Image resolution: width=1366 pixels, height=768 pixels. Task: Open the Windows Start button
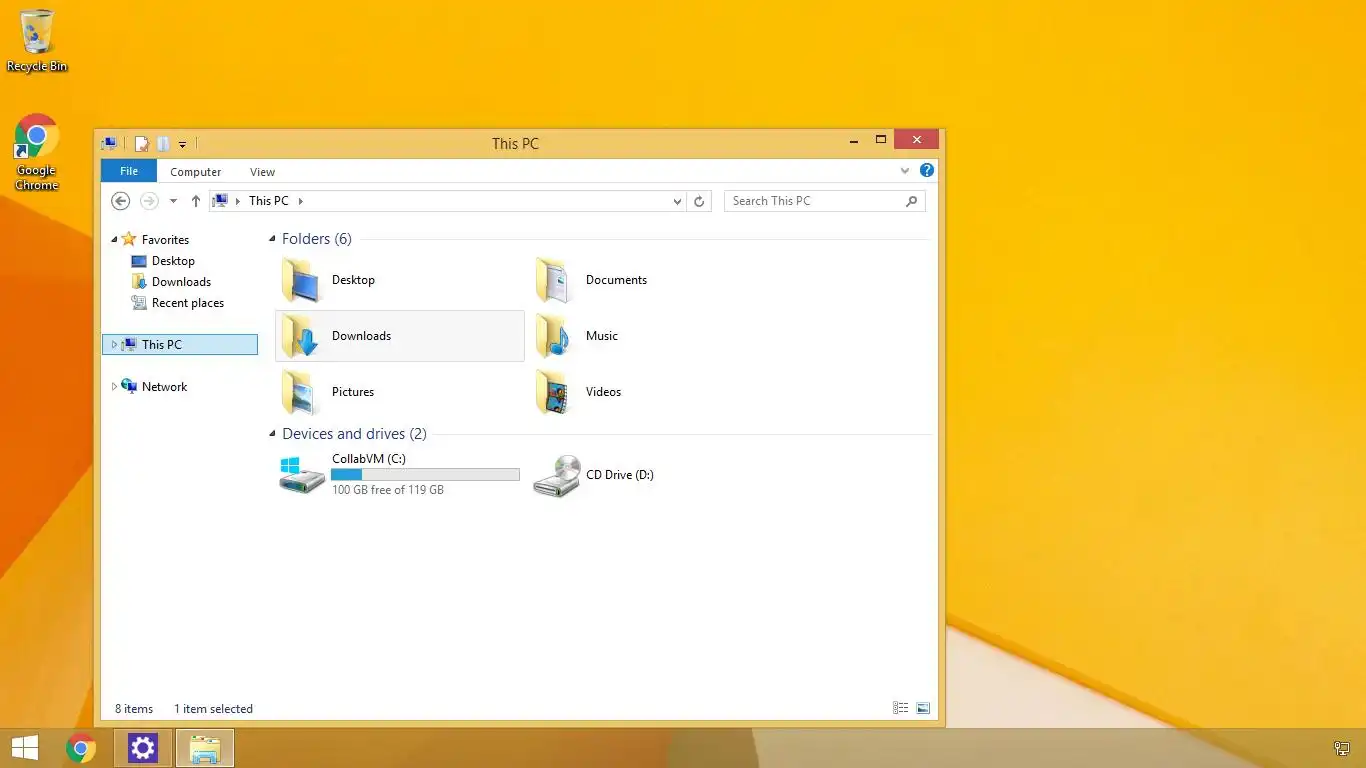point(25,748)
